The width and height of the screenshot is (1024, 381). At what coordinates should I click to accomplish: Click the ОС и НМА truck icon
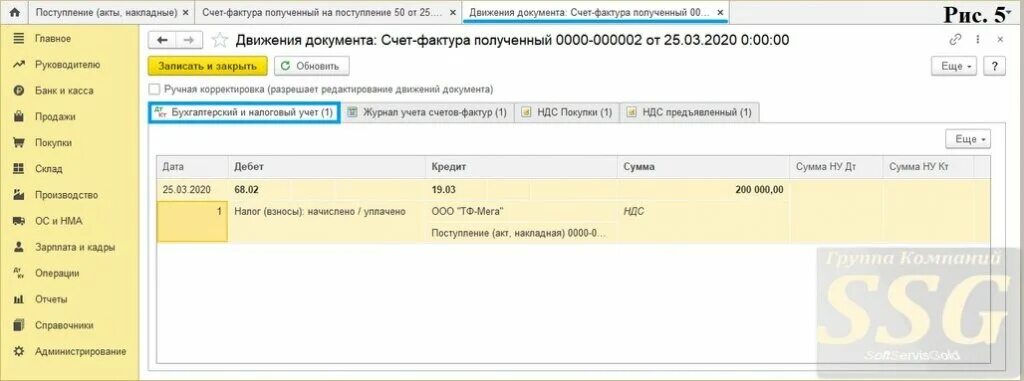(19, 221)
